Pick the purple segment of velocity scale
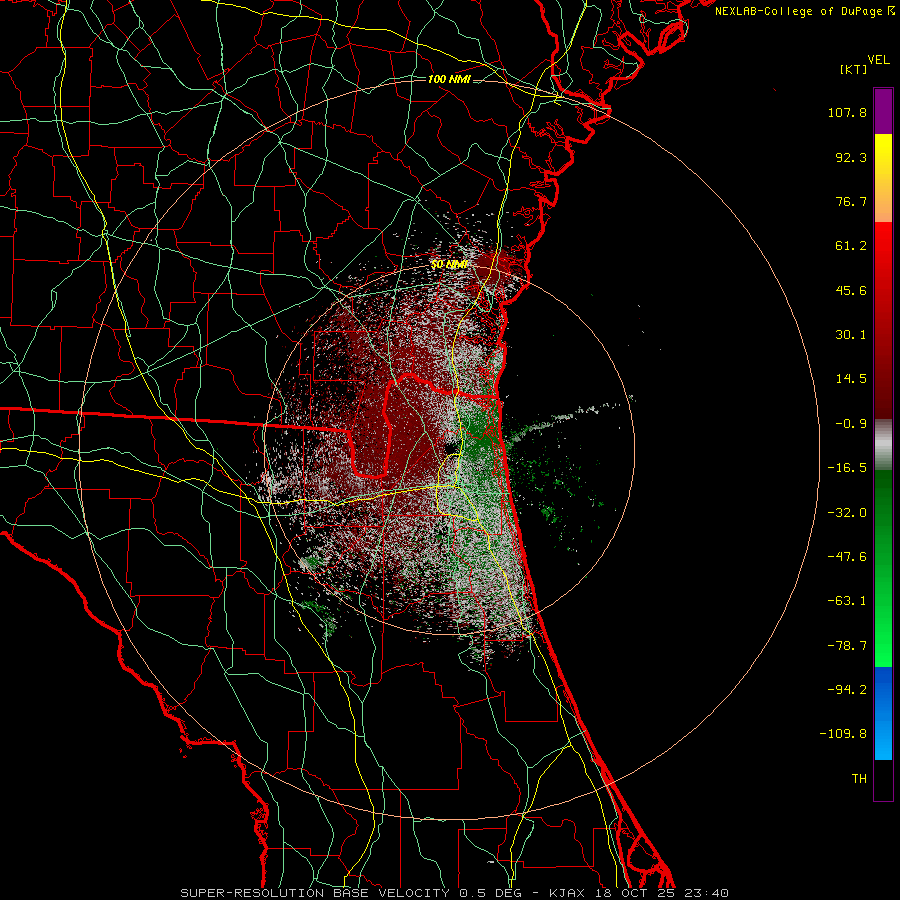This screenshot has width=900, height=900. point(883,111)
